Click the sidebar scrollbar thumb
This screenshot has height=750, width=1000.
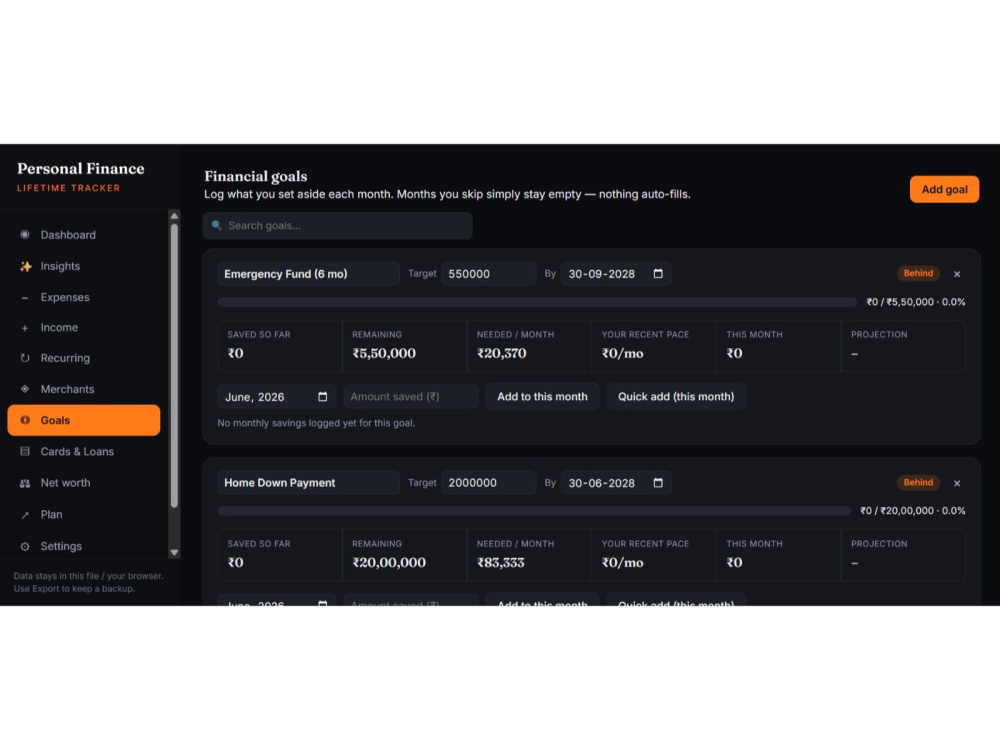pyautogui.click(x=174, y=365)
